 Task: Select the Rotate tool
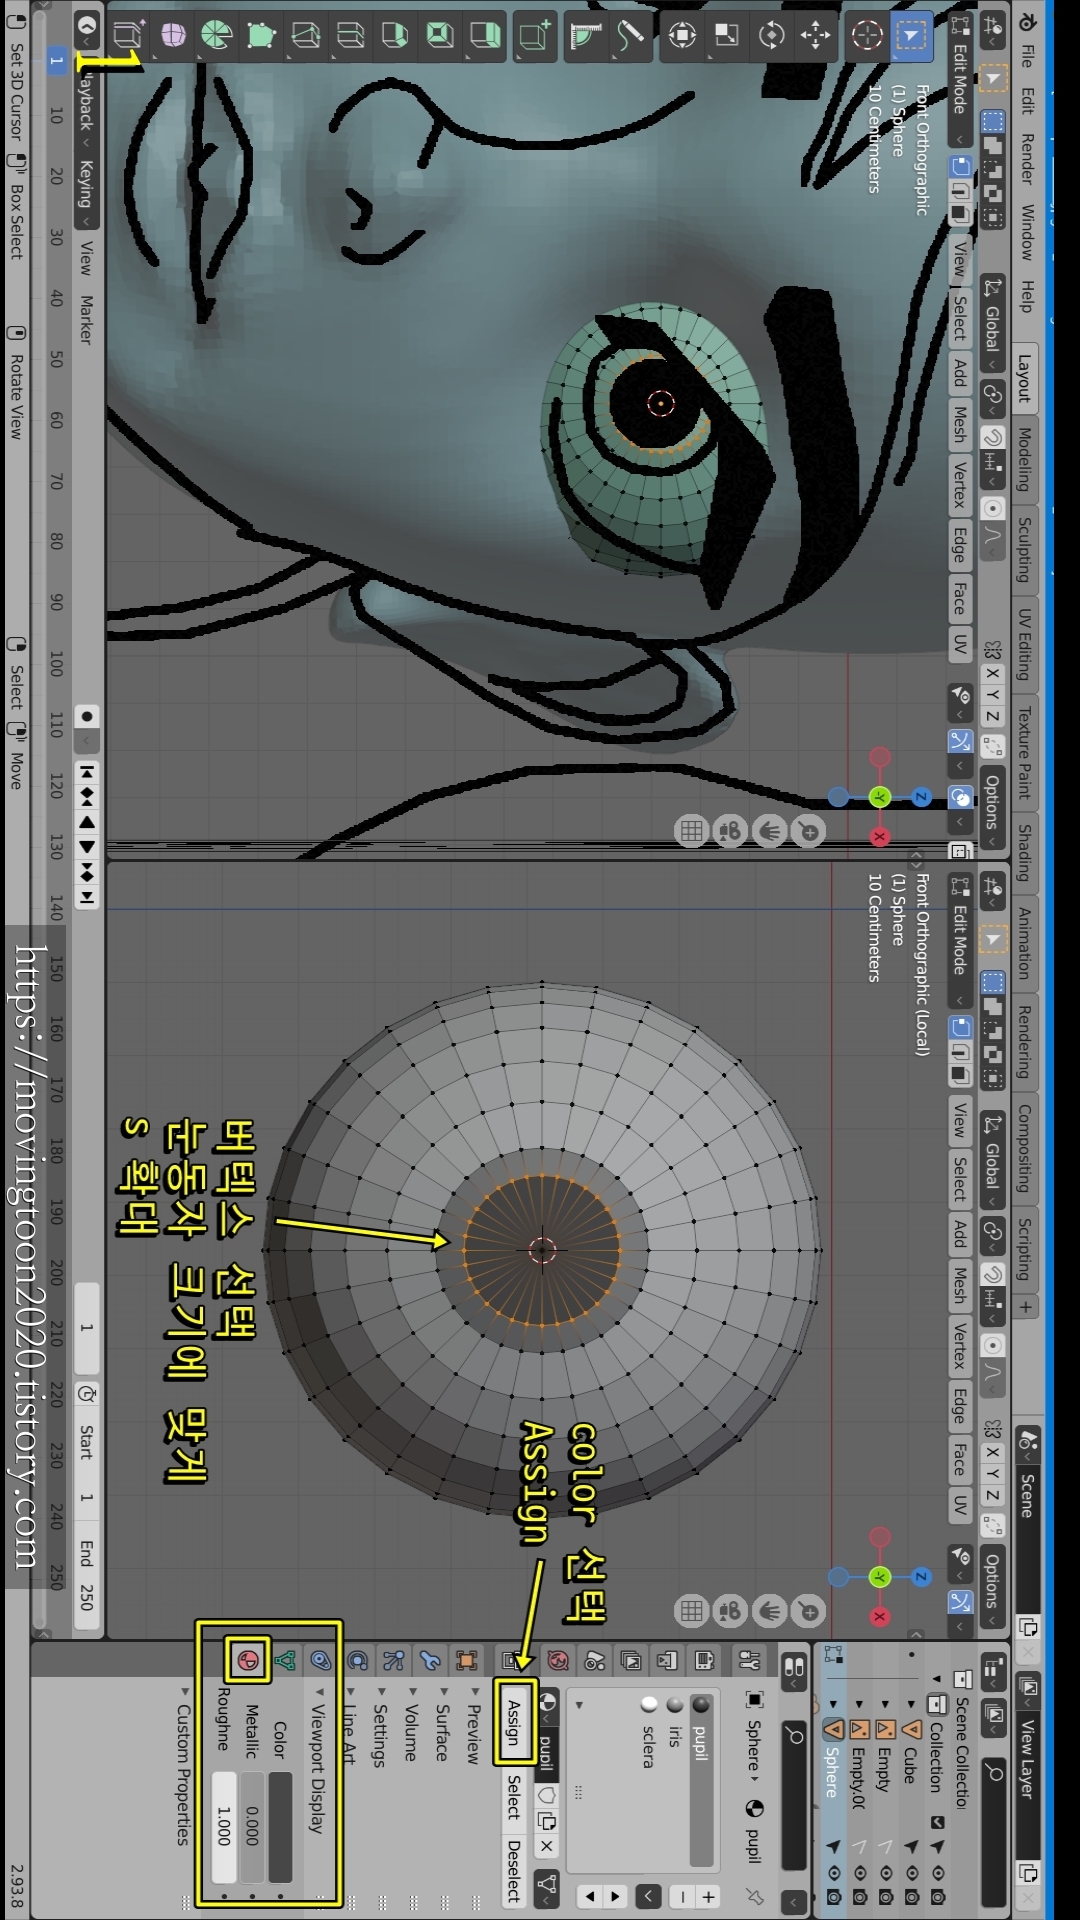pyautogui.click(x=771, y=36)
